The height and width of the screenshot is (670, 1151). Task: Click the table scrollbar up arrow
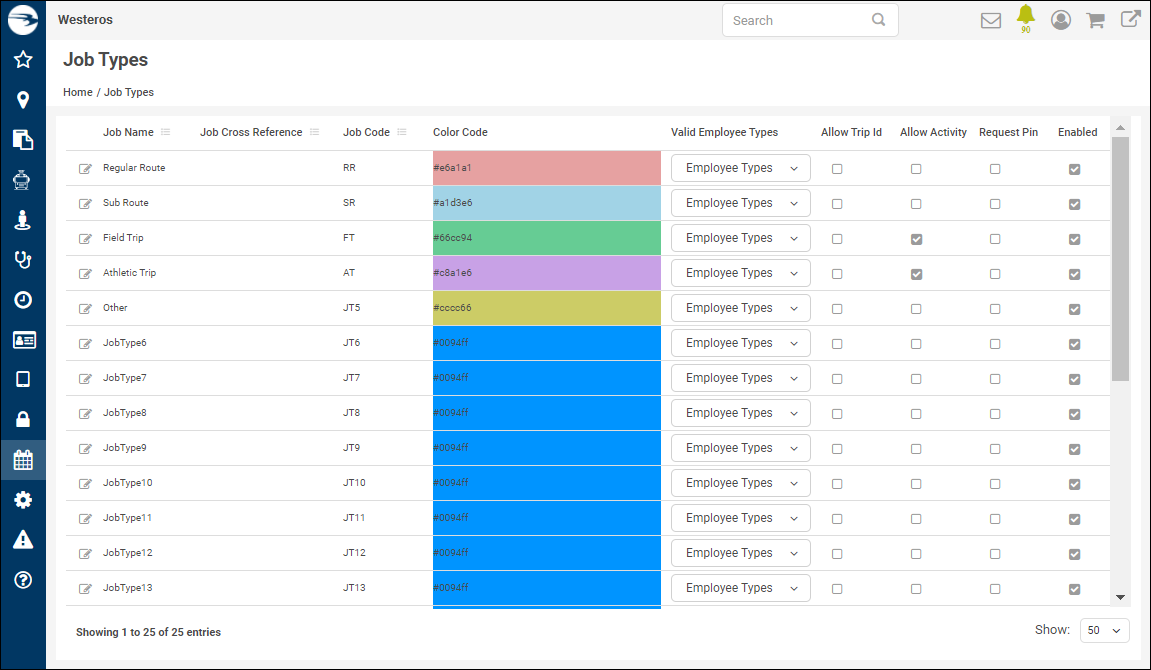(x=1120, y=128)
